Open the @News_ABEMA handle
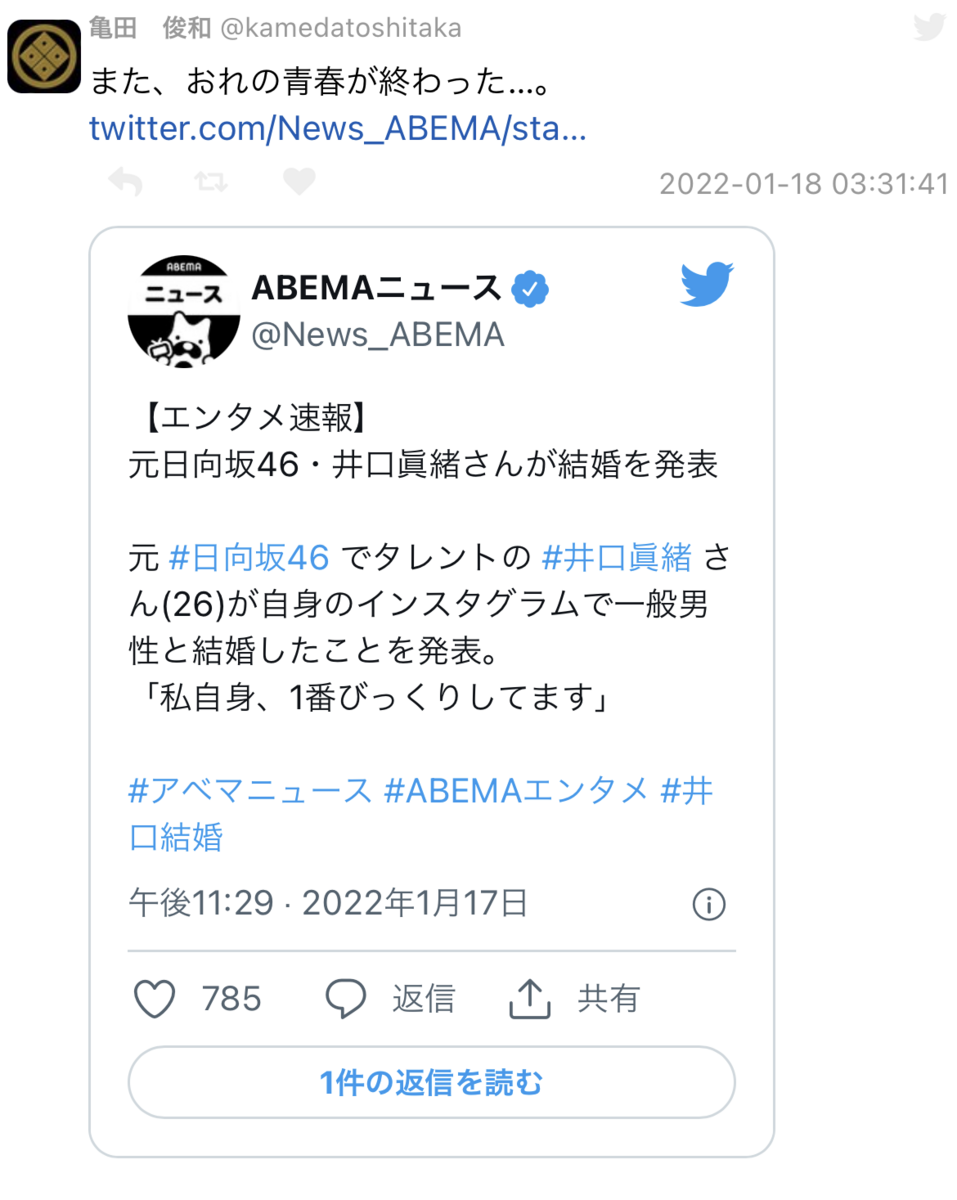The image size is (957, 1200). click(378, 335)
